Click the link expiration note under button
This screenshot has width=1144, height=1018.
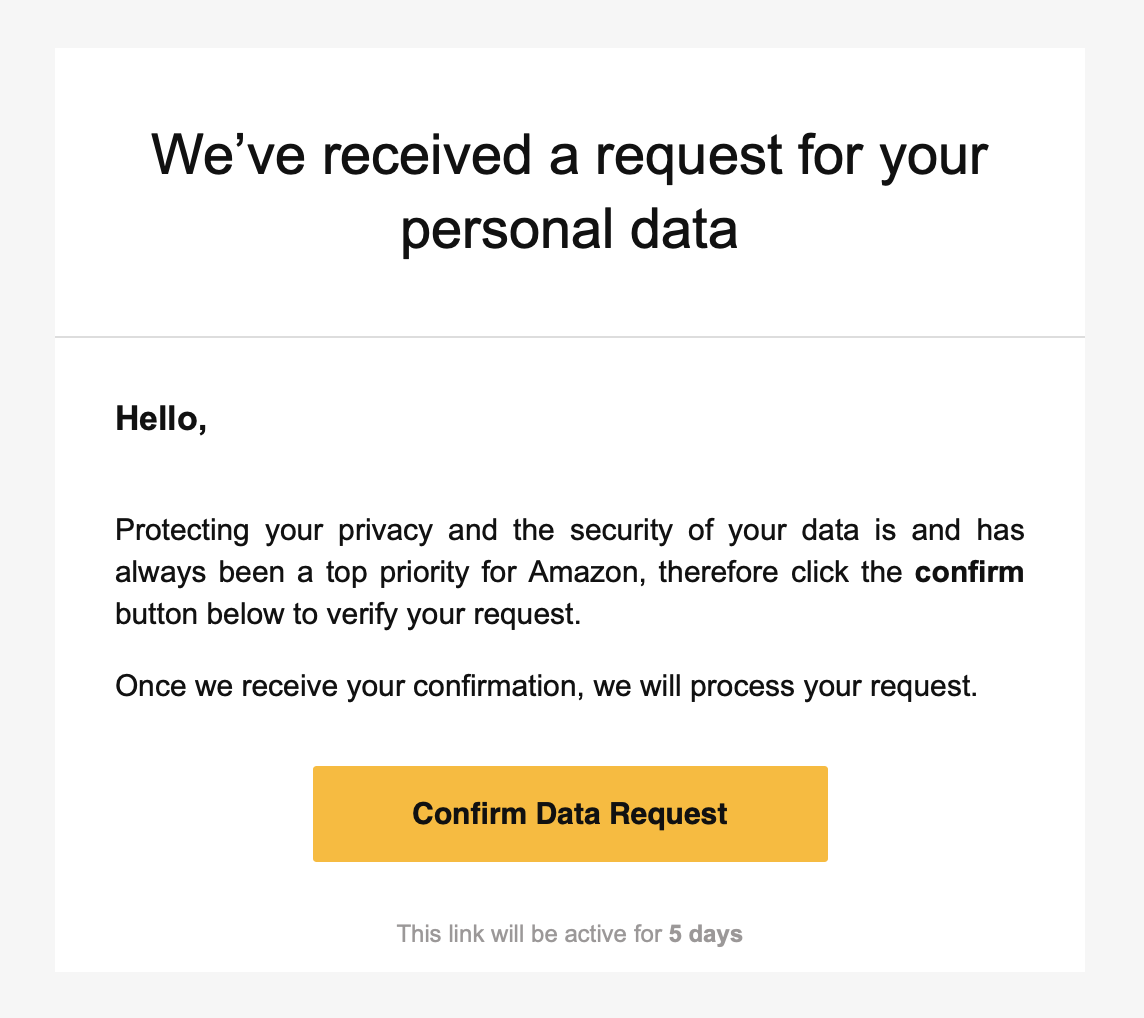[570, 934]
